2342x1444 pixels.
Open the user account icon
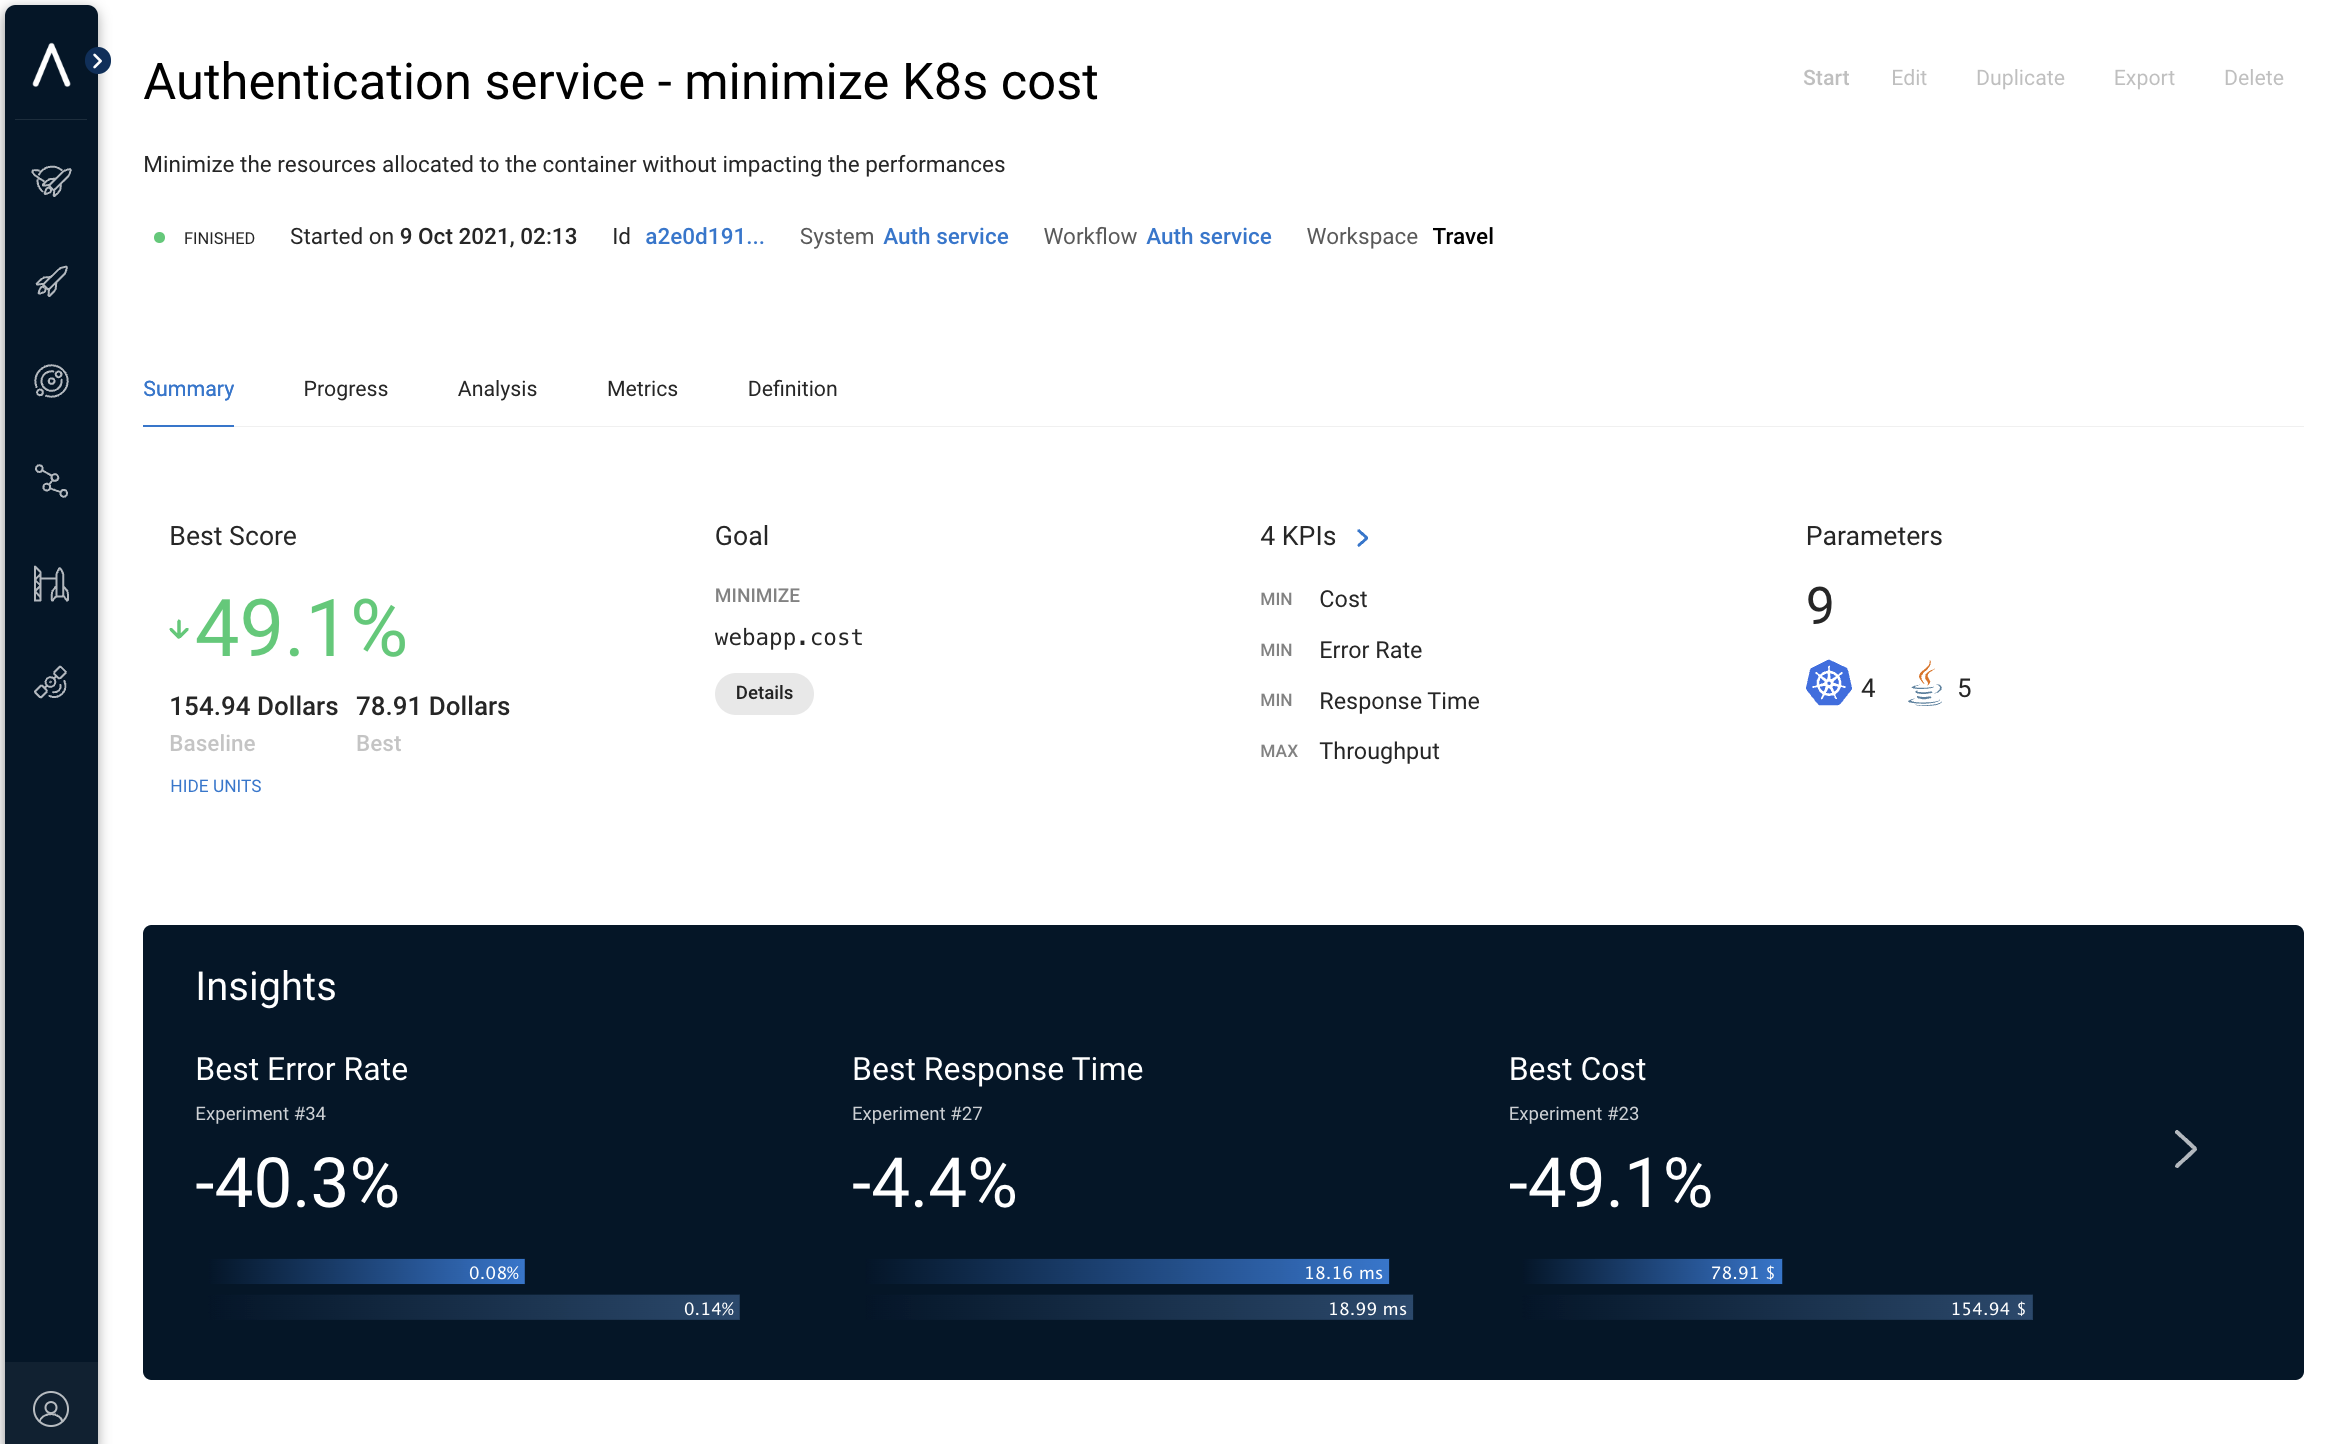(51, 1409)
